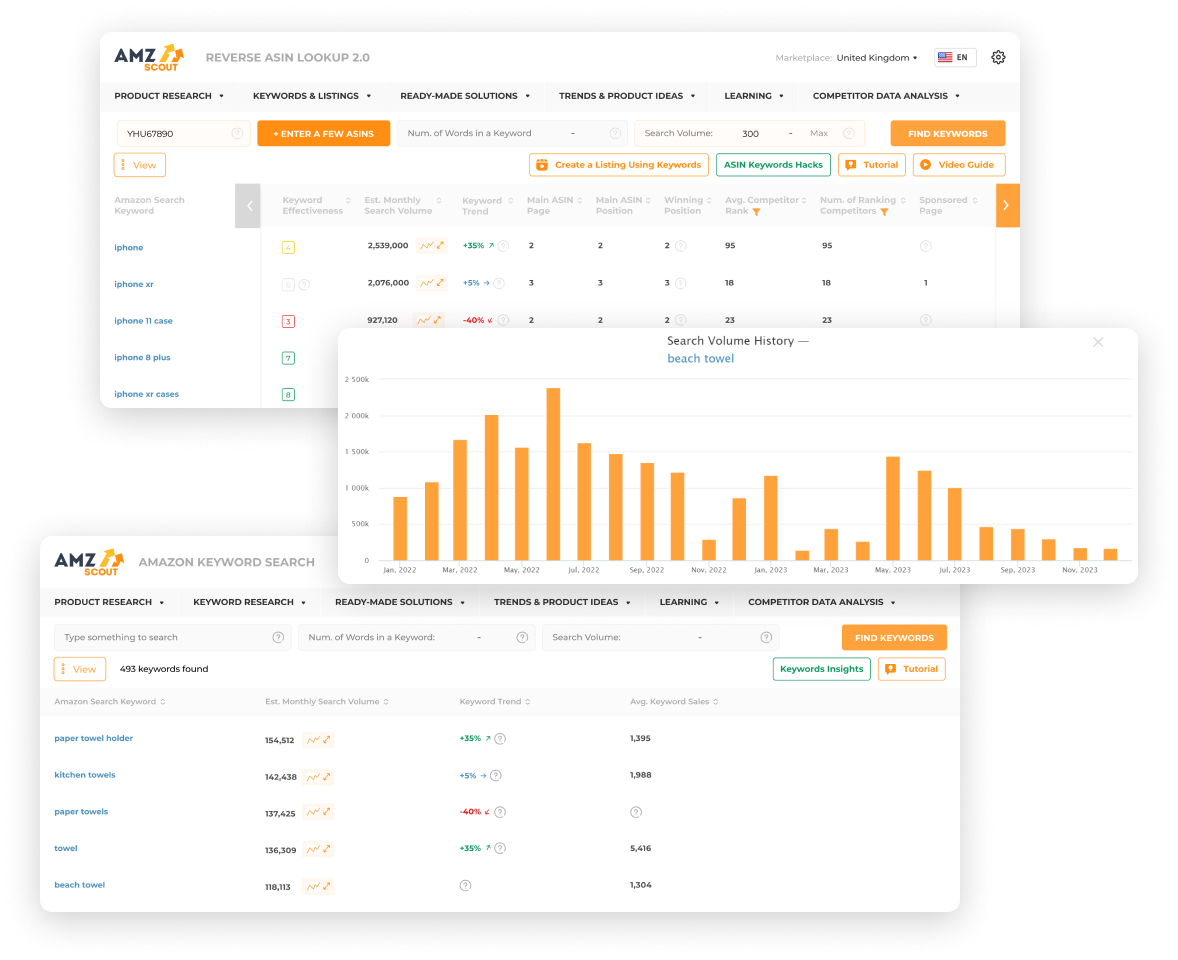
Task: Open the Keyword Research menu
Action: (x=249, y=602)
